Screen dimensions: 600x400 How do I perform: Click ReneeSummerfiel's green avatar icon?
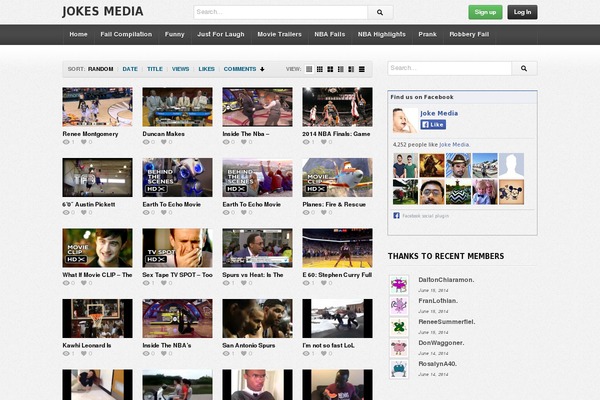(x=399, y=327)
